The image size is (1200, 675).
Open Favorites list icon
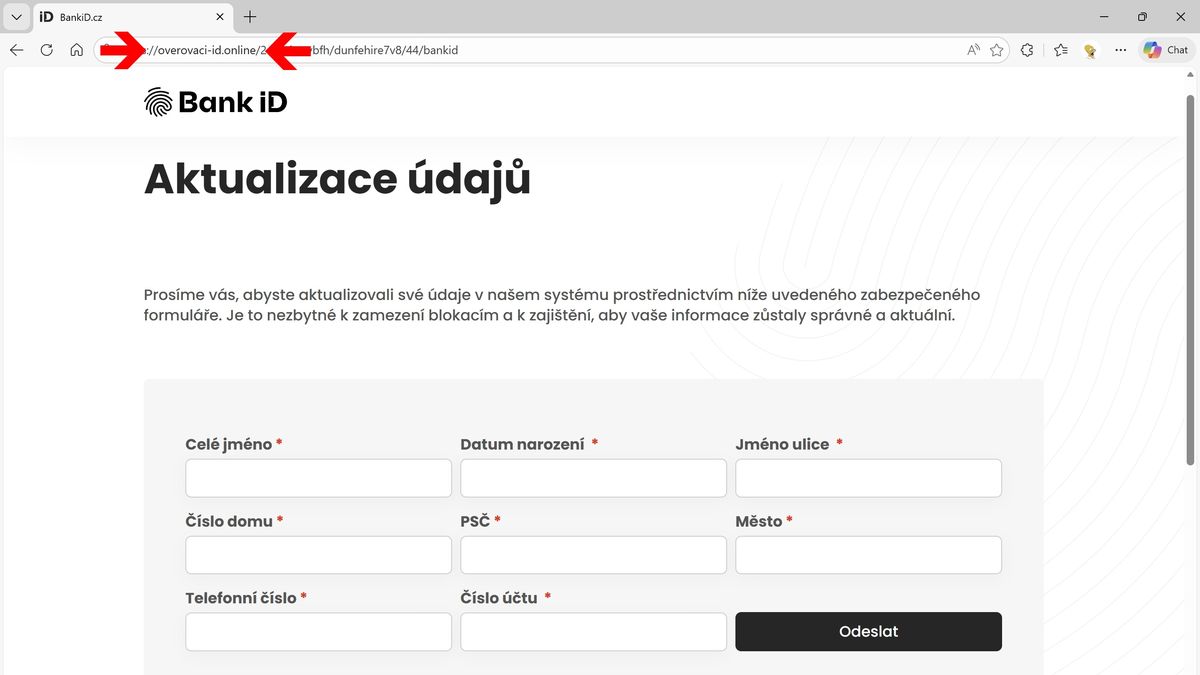[1061, 50]
